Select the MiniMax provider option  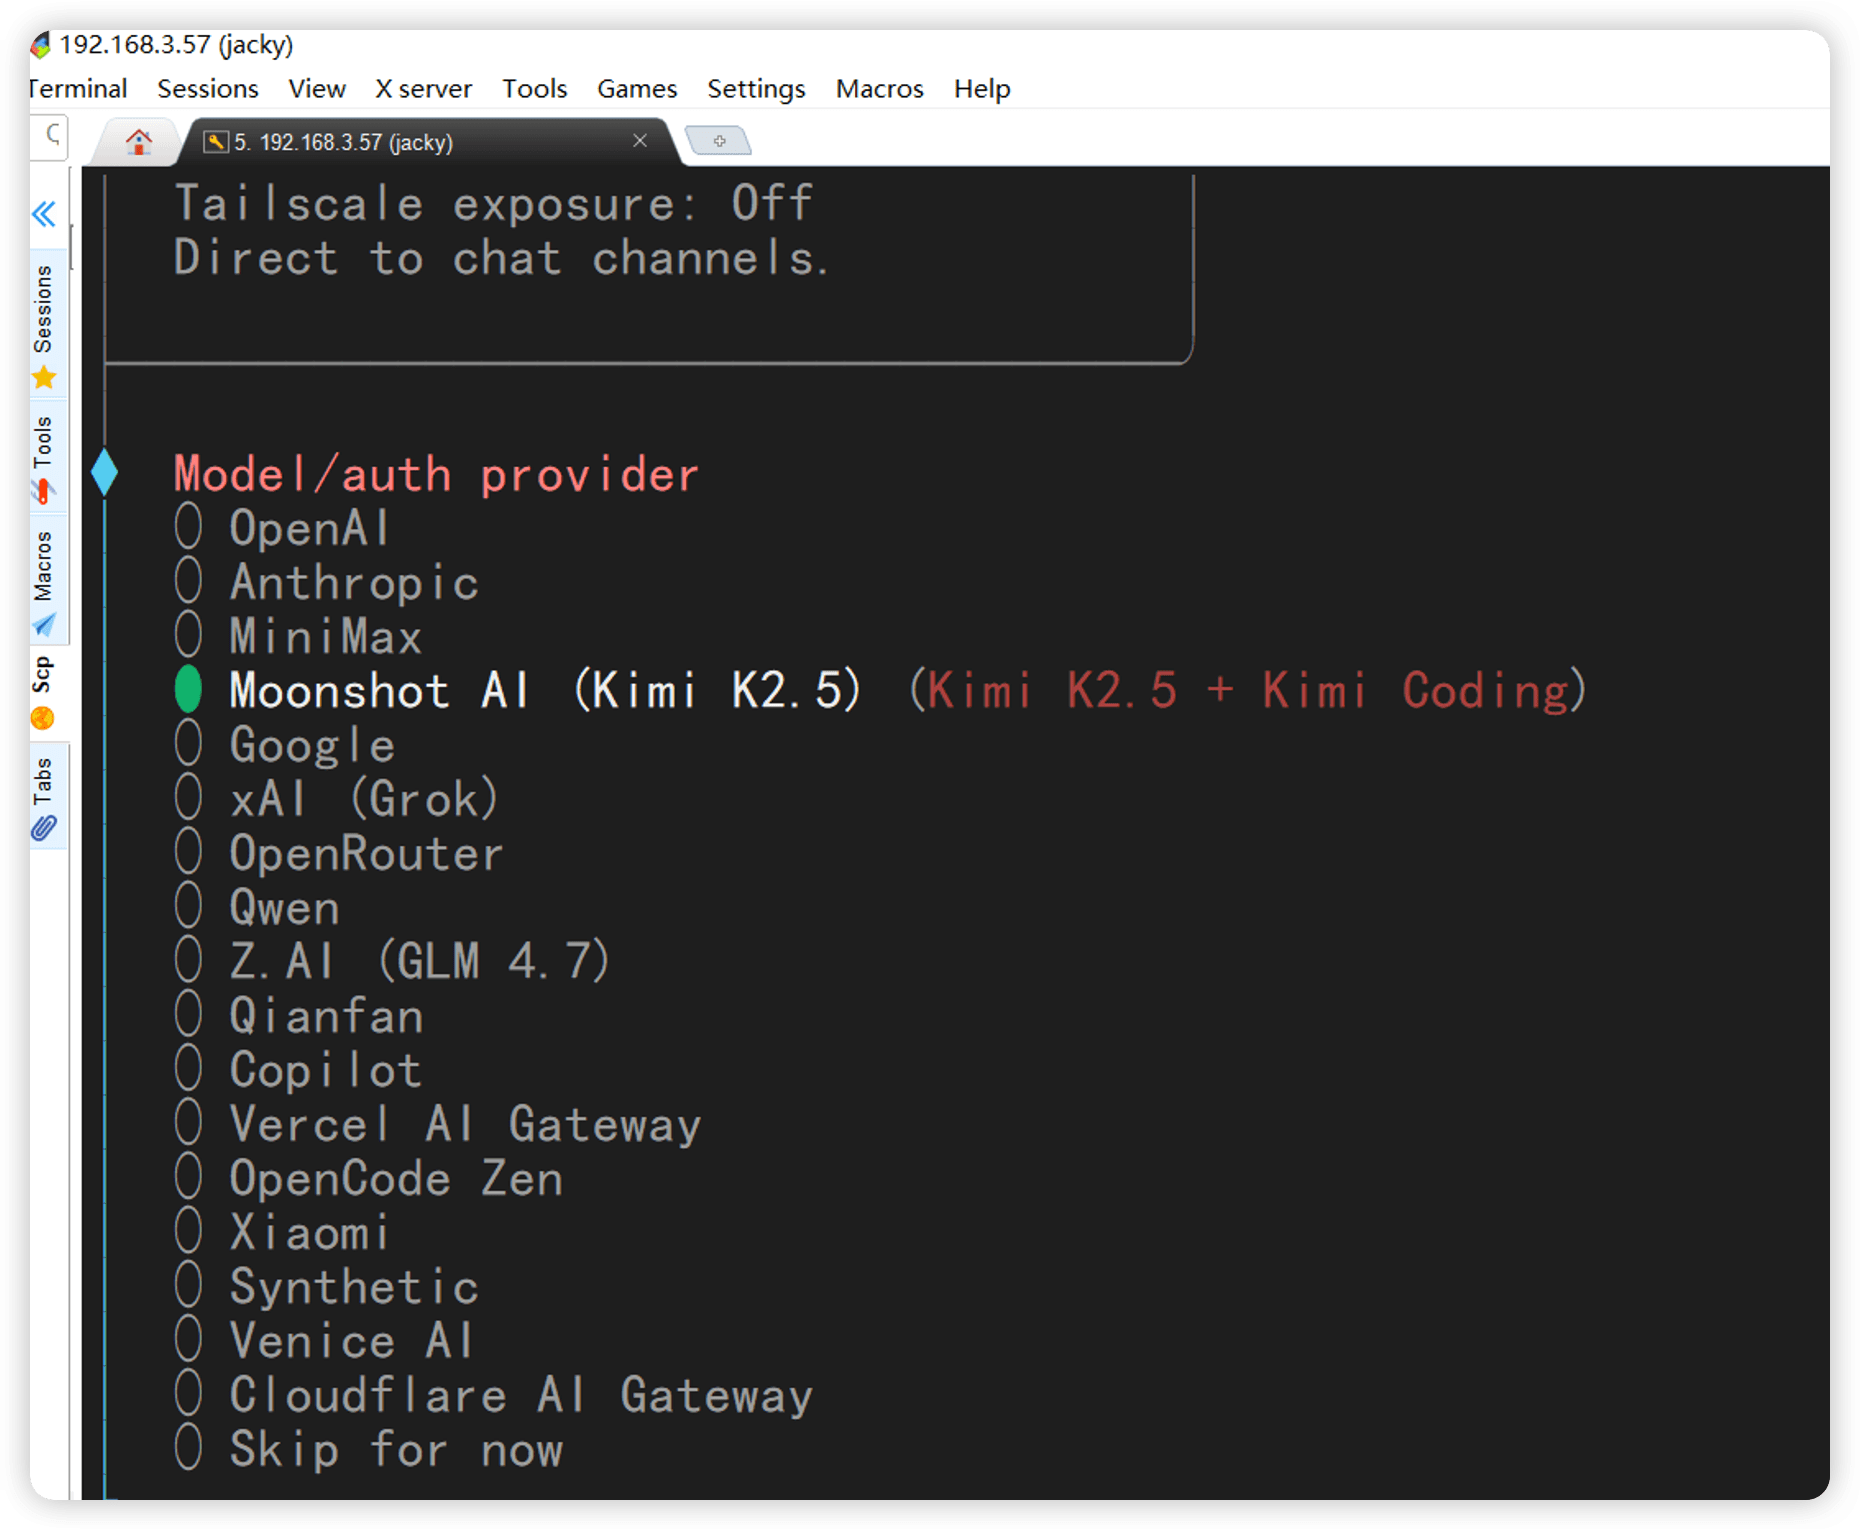(298, 636)
